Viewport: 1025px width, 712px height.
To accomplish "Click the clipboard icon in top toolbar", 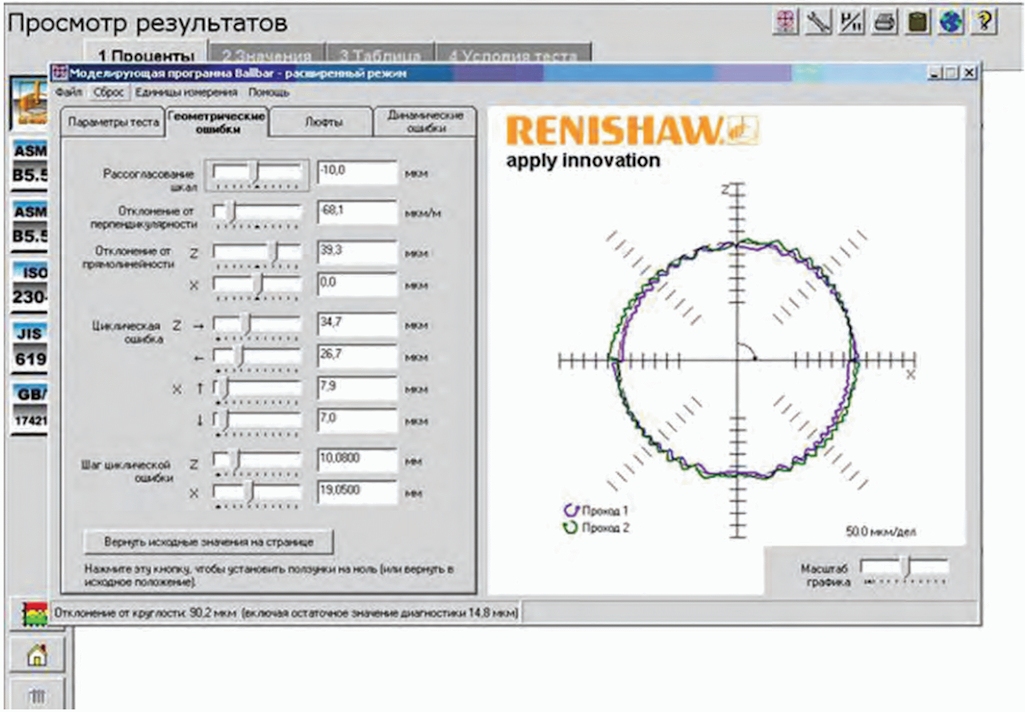I will coord(918,22).
